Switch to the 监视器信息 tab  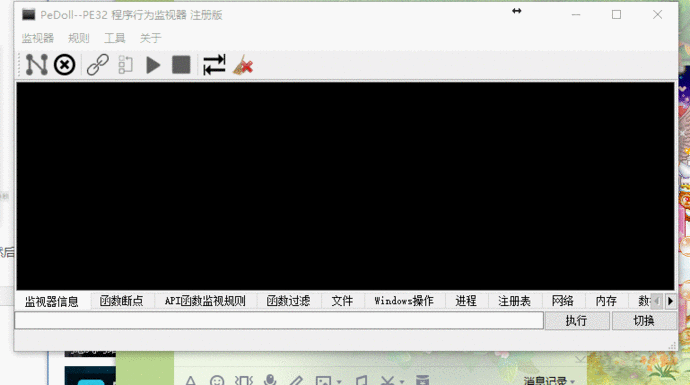52,301
